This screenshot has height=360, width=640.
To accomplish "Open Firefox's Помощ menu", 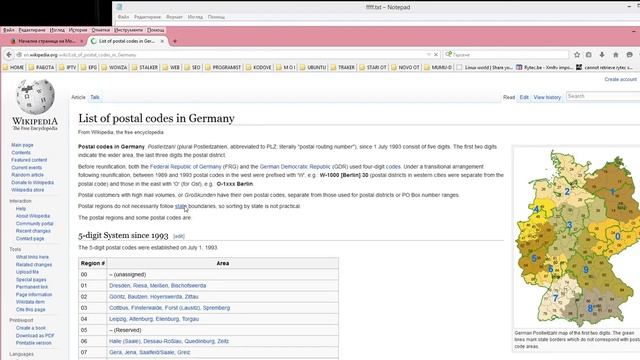I will [156, 30].
